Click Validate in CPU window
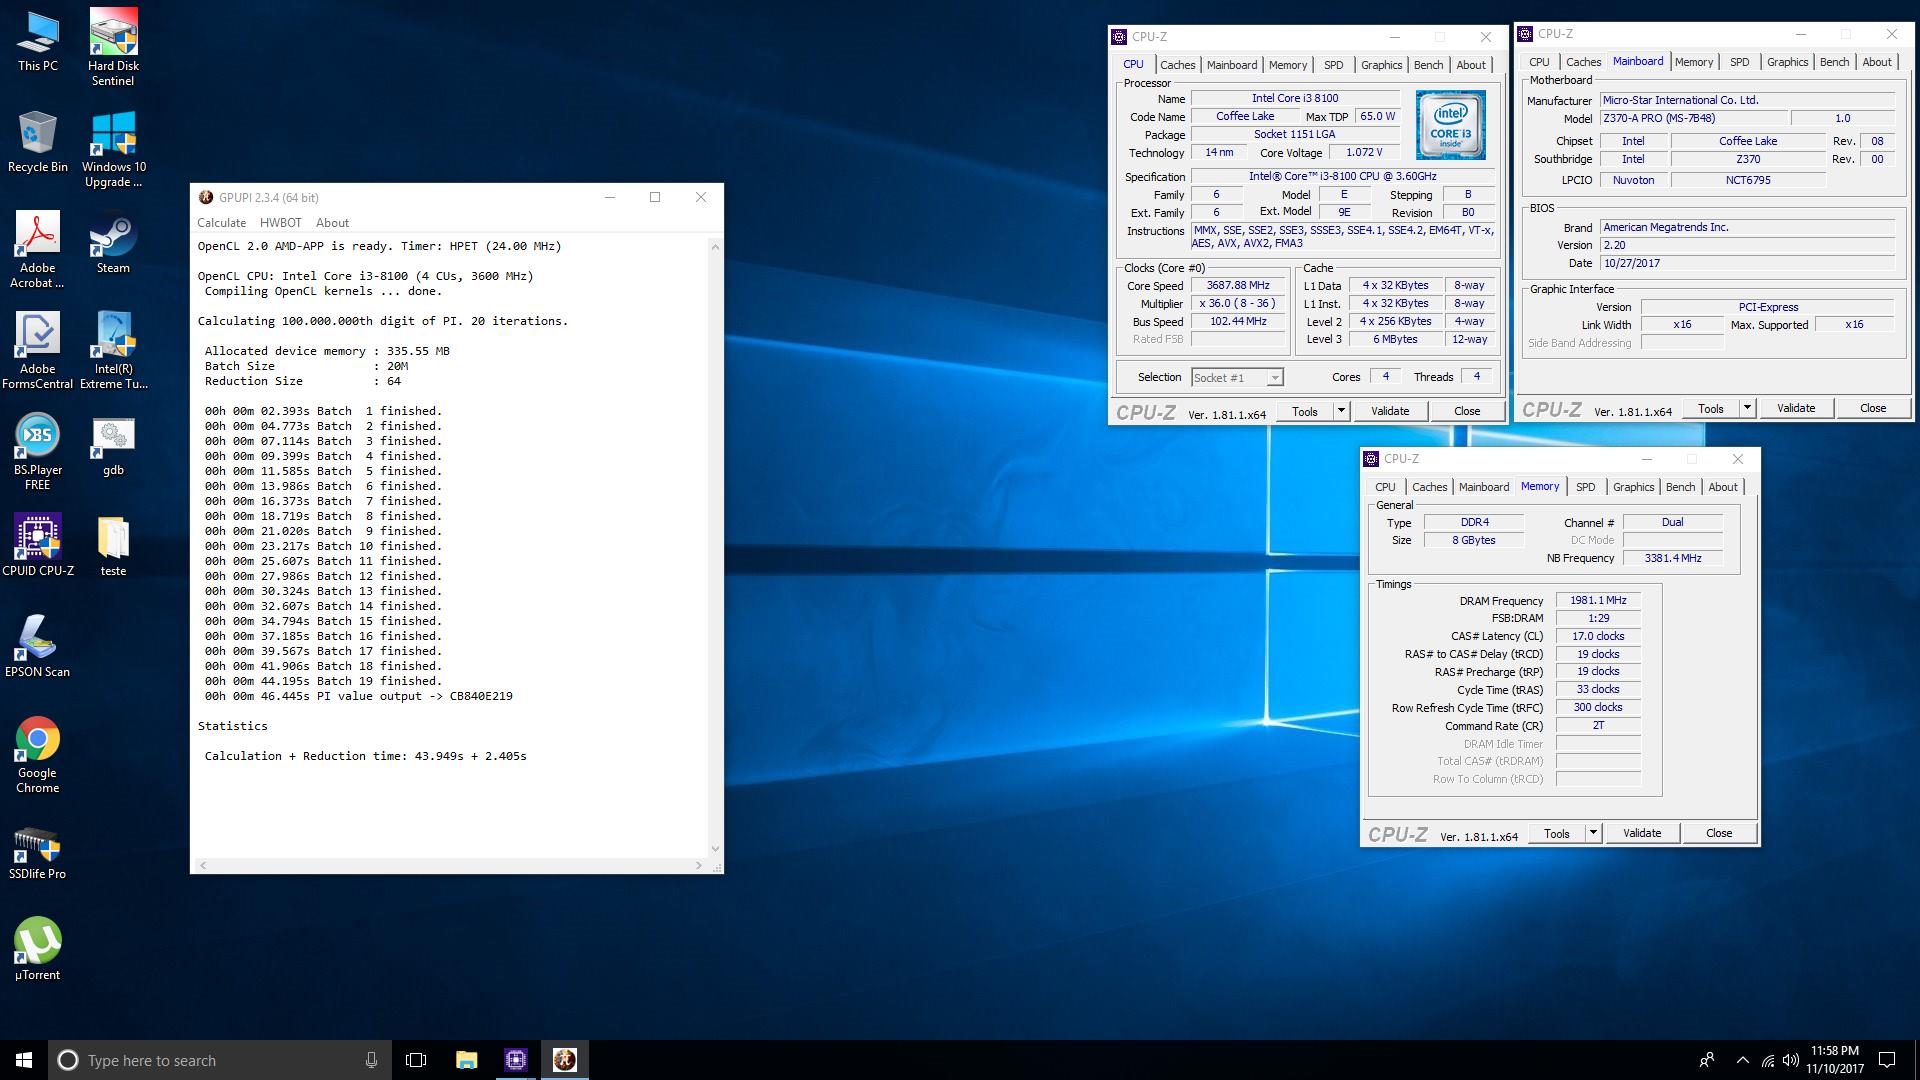The height and width of the screenshot is (1080, 1920). point(1390,411)
